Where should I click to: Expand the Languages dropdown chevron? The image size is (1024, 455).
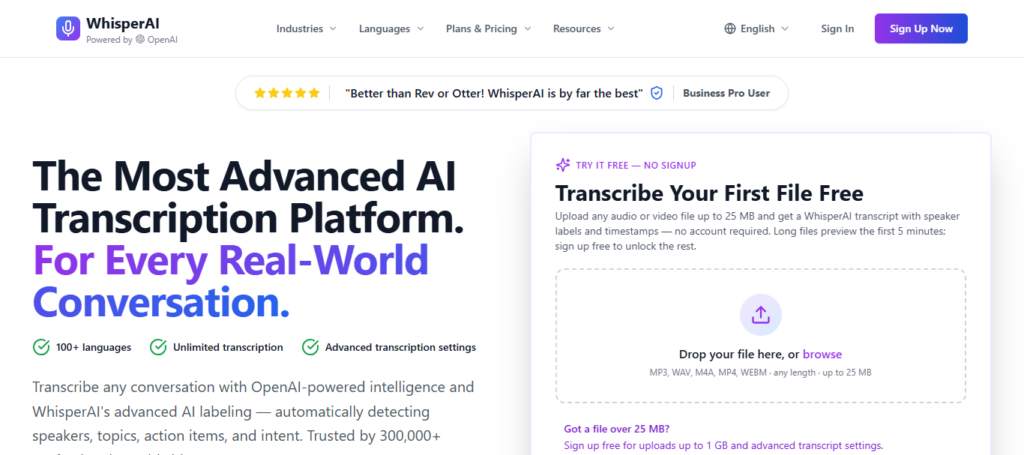pyautogui.click(x=421, y=29)
